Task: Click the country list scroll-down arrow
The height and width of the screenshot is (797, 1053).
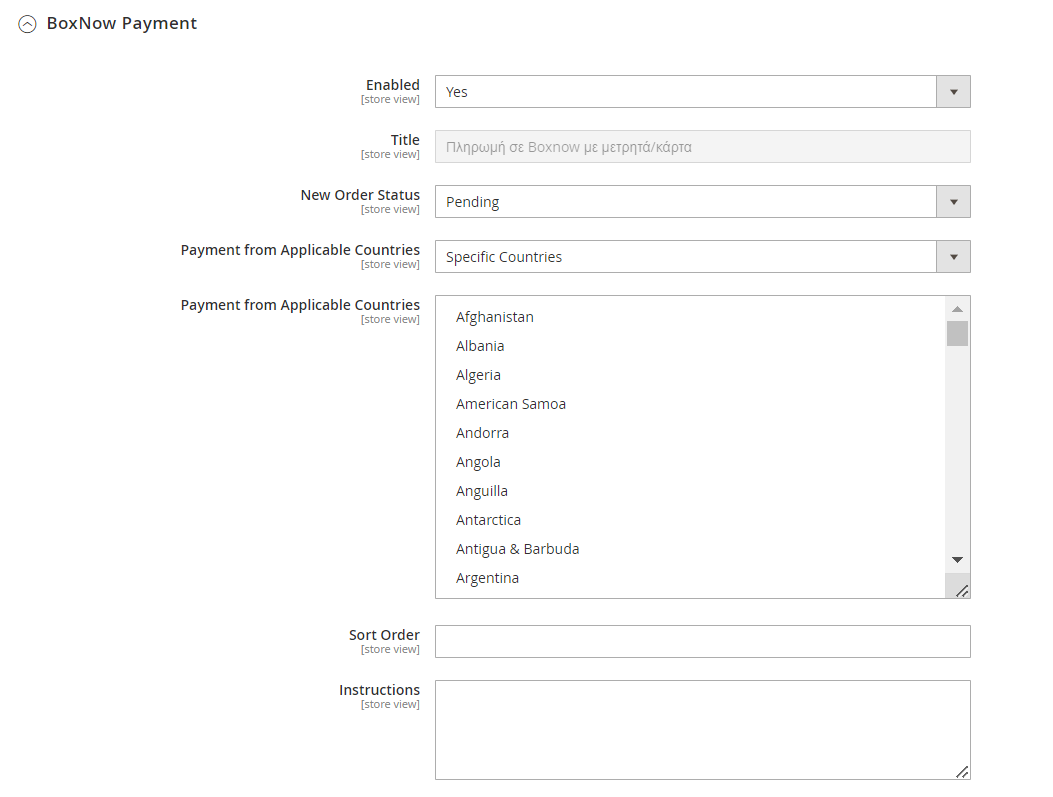Action: (957, 560)
